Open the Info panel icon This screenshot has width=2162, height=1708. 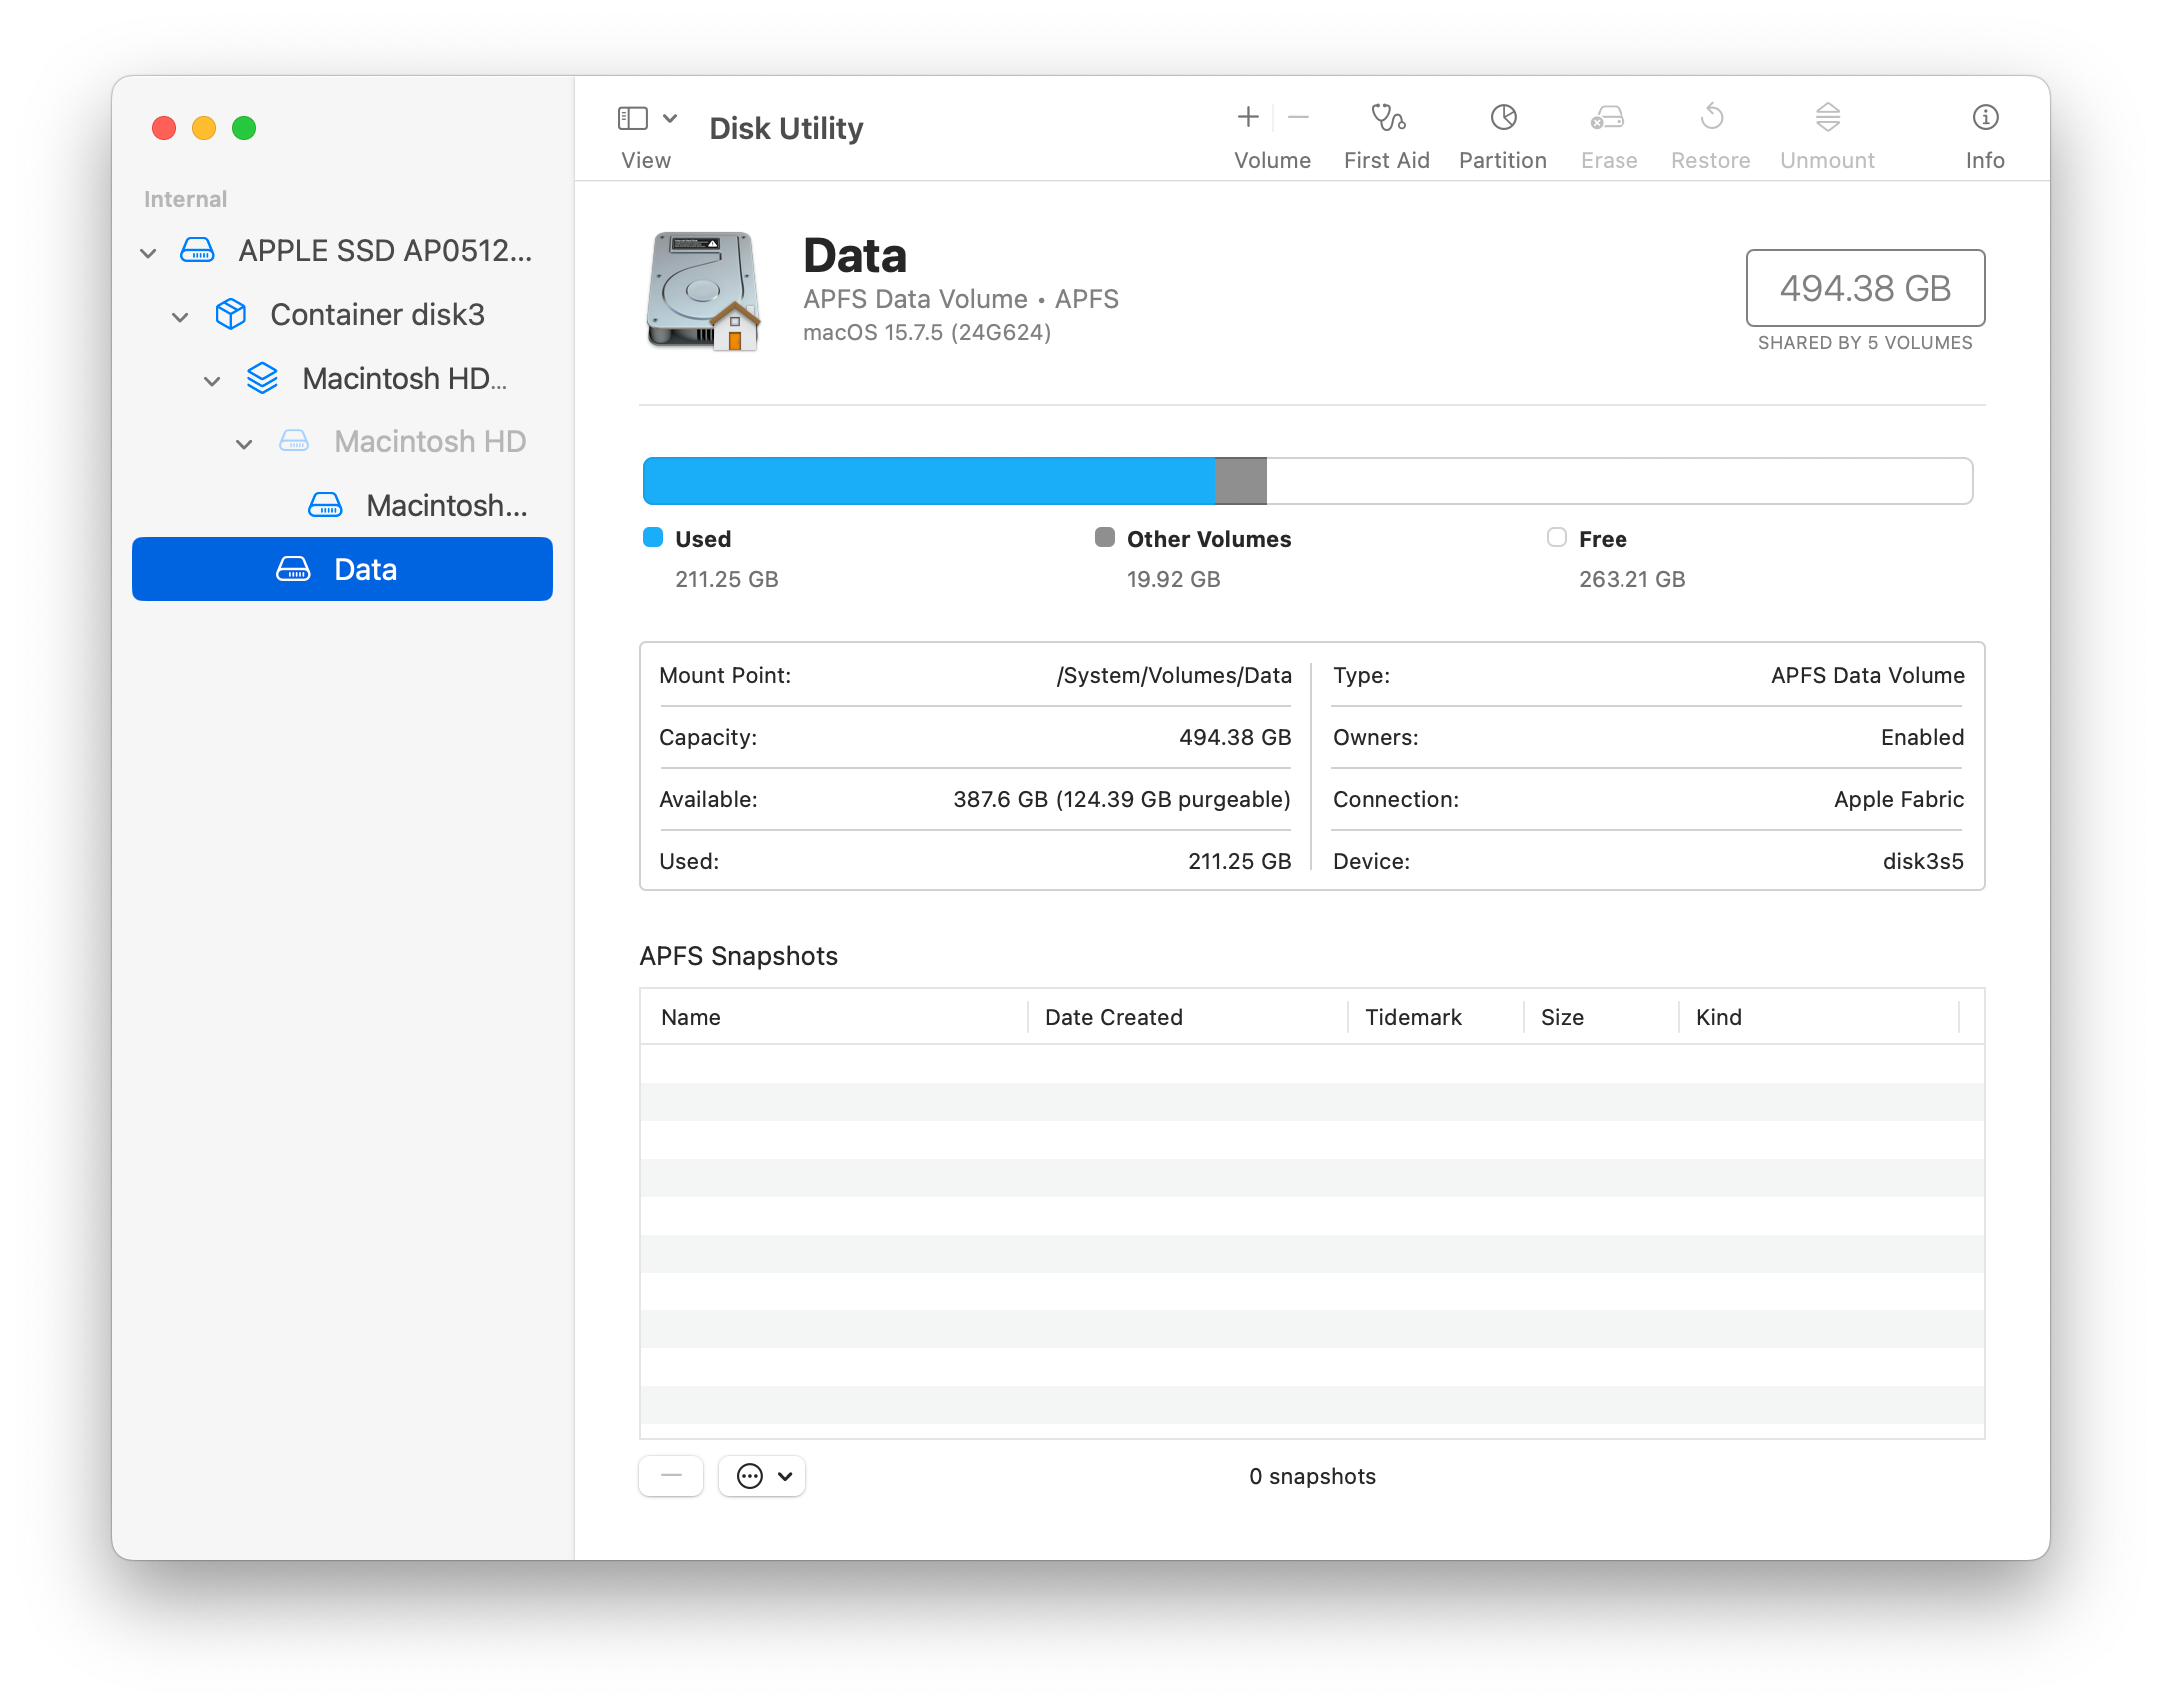[1985, 117]
